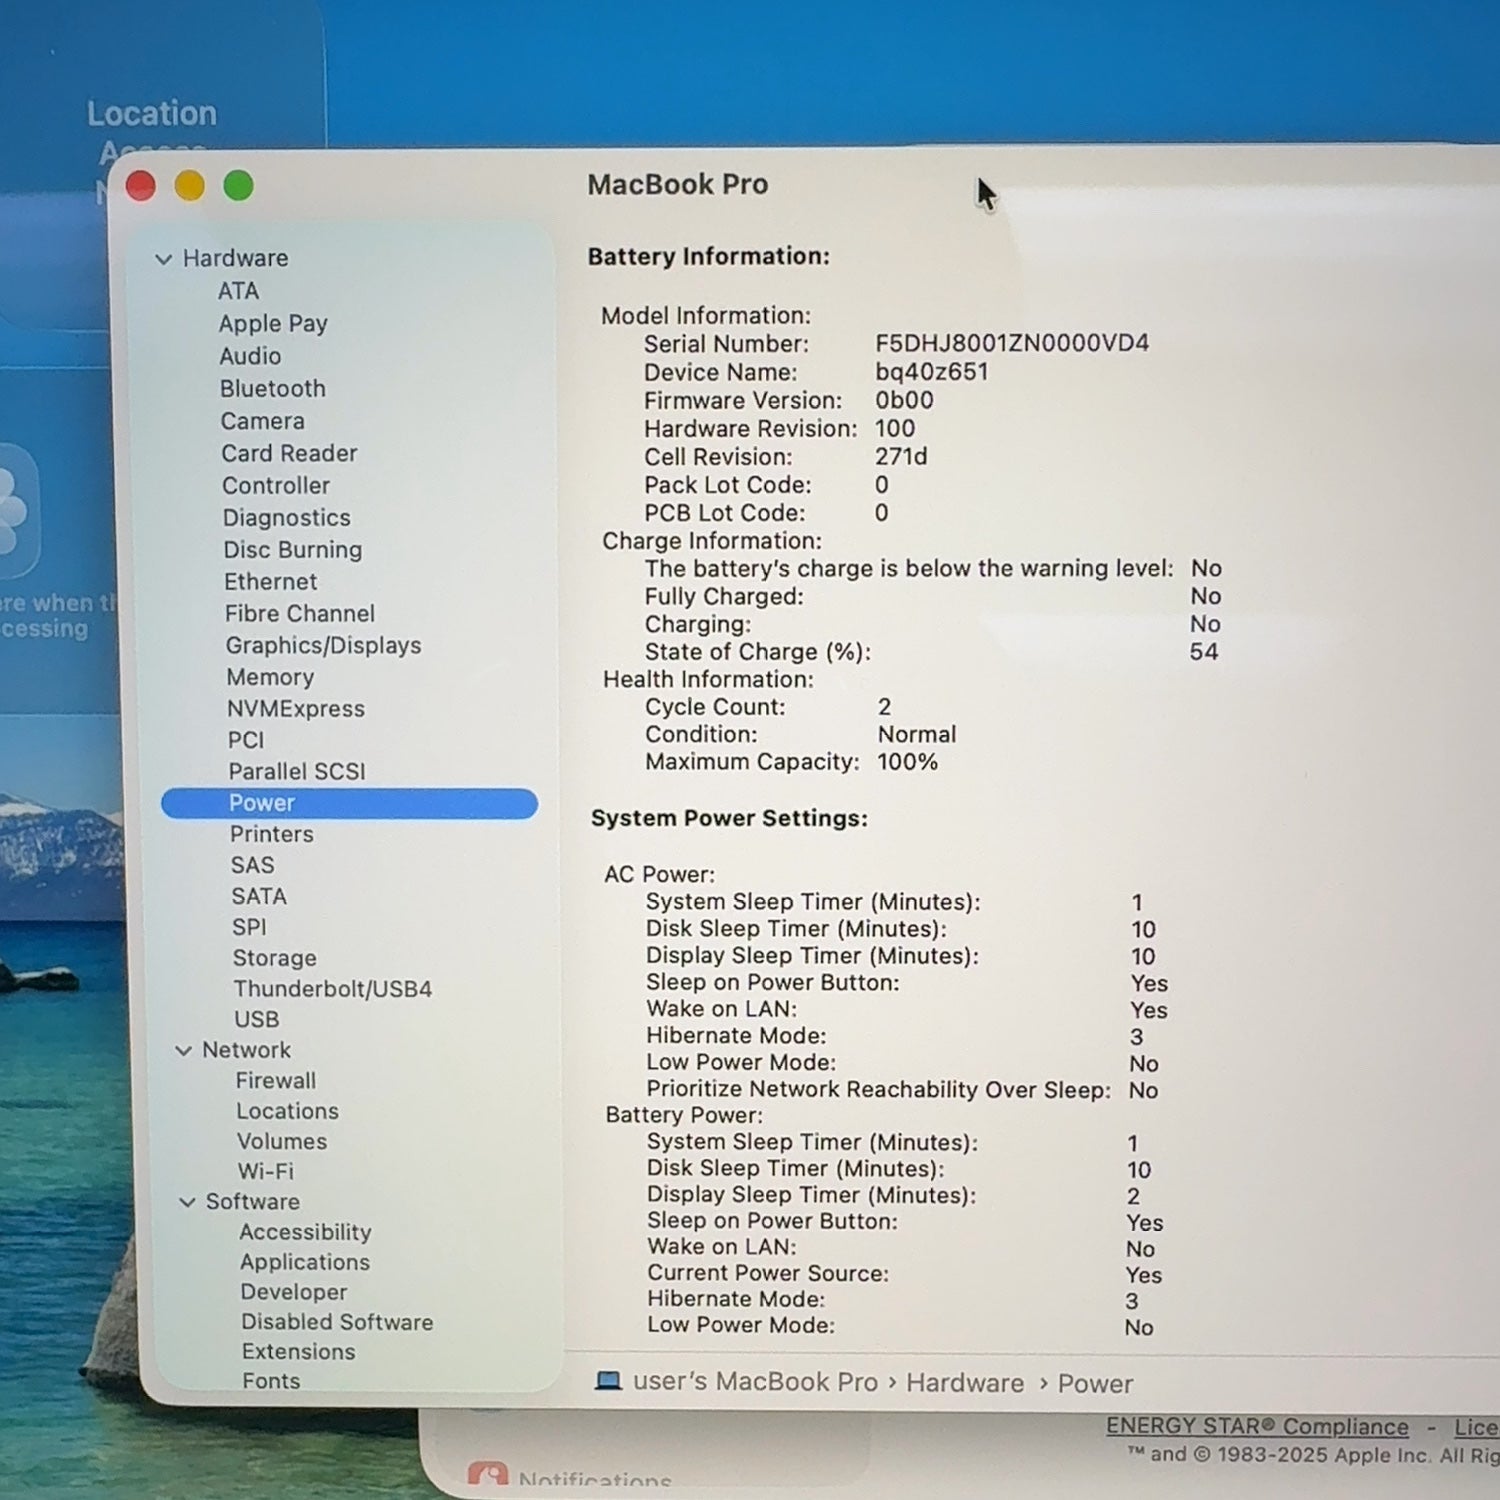The height and width of the screenshot is (1500, 1500).
Task: Open Bluetooth hardware details
Action: coord(273,389)
